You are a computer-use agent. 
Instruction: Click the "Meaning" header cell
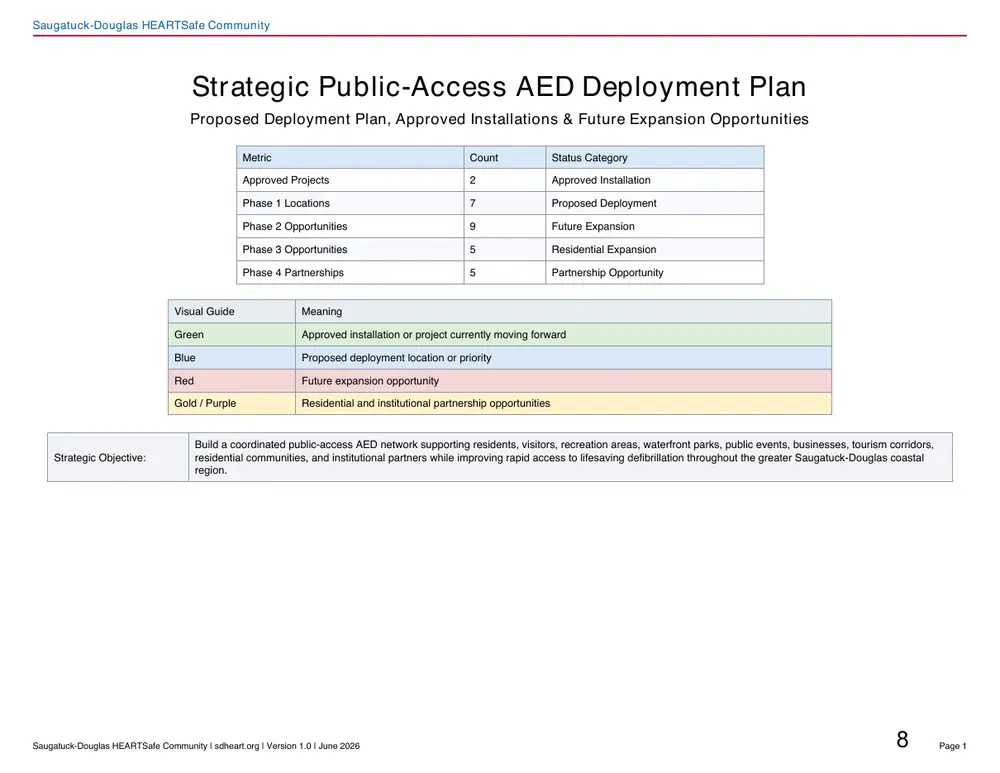(x=563, y=311)
